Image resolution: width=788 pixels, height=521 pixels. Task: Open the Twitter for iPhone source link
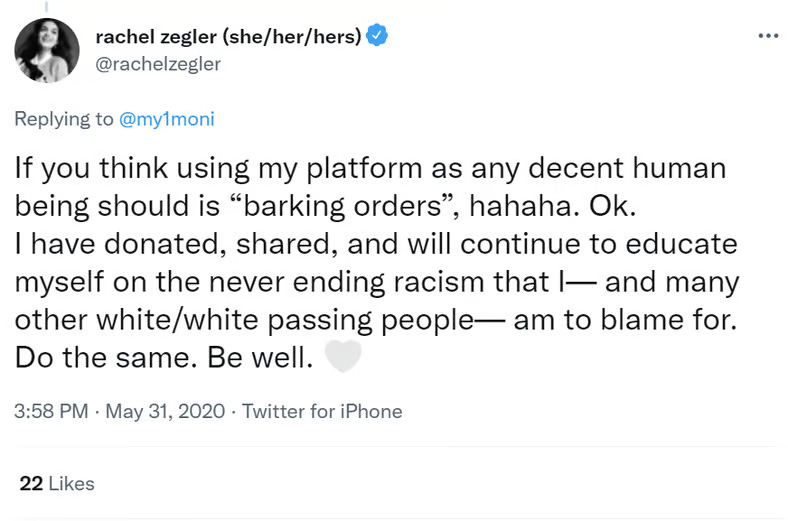coord(322,411)
